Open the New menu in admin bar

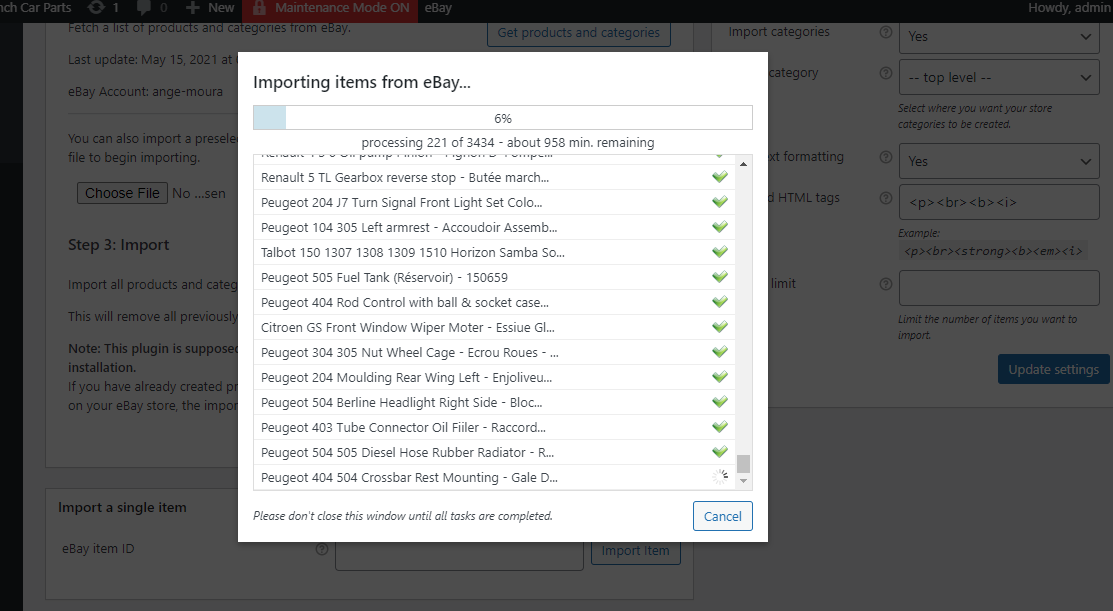click(x=210, y=8)
